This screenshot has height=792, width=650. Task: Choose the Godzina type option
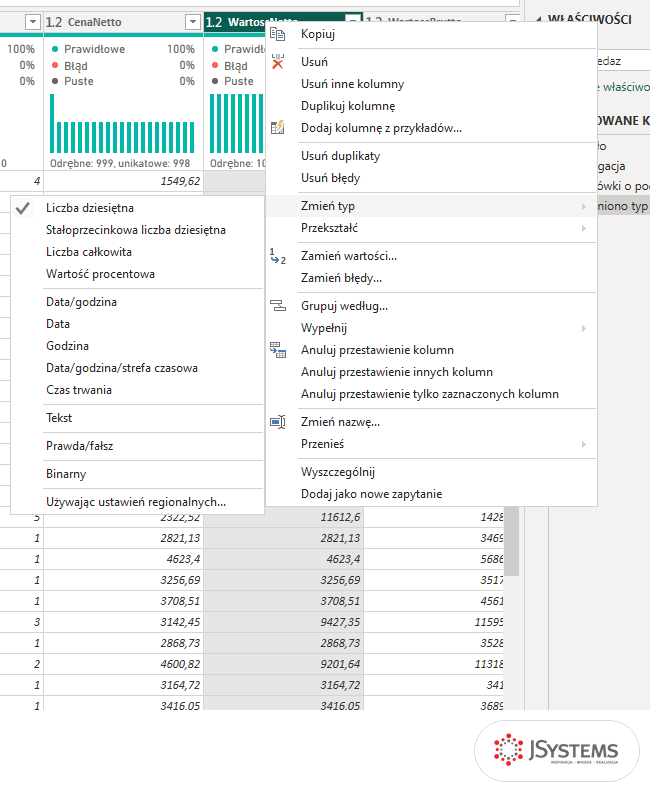coord(137,346)
